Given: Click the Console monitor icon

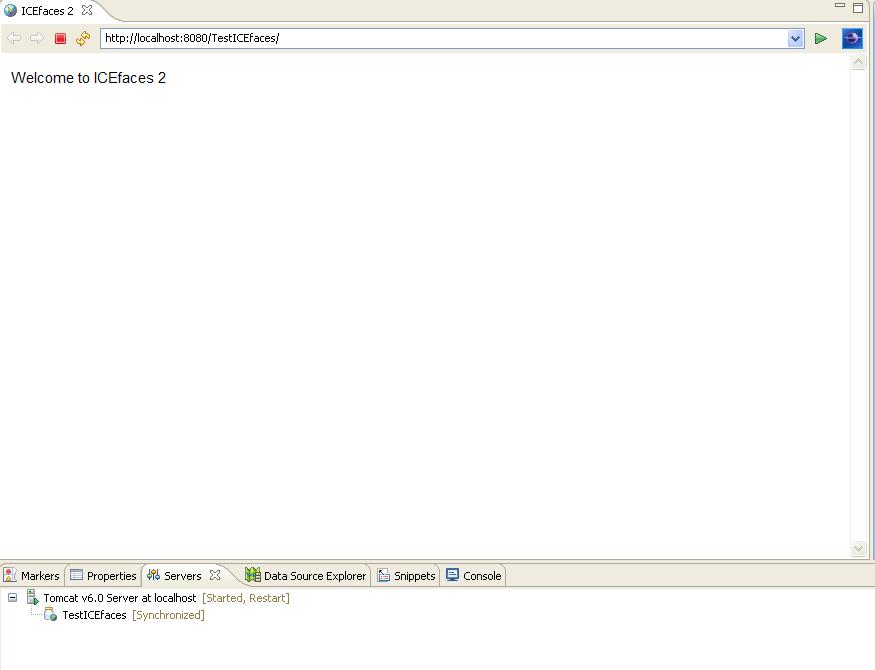Looking at the screenshot, I should pyautogui.click(x=453, y=575).
